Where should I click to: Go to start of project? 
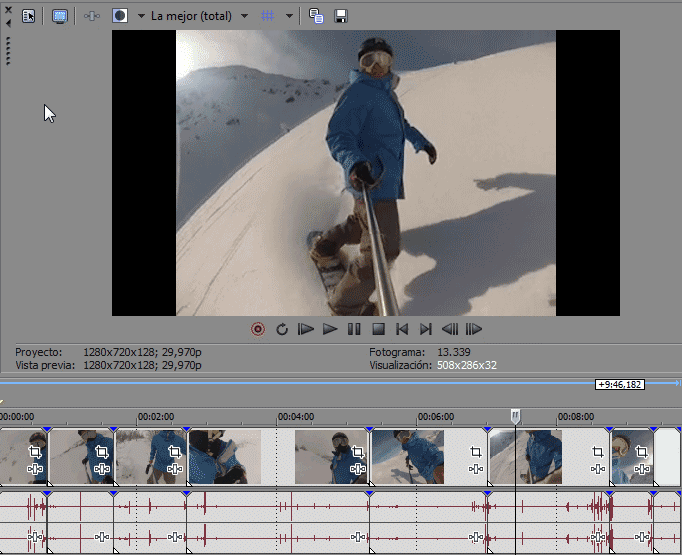402,329
